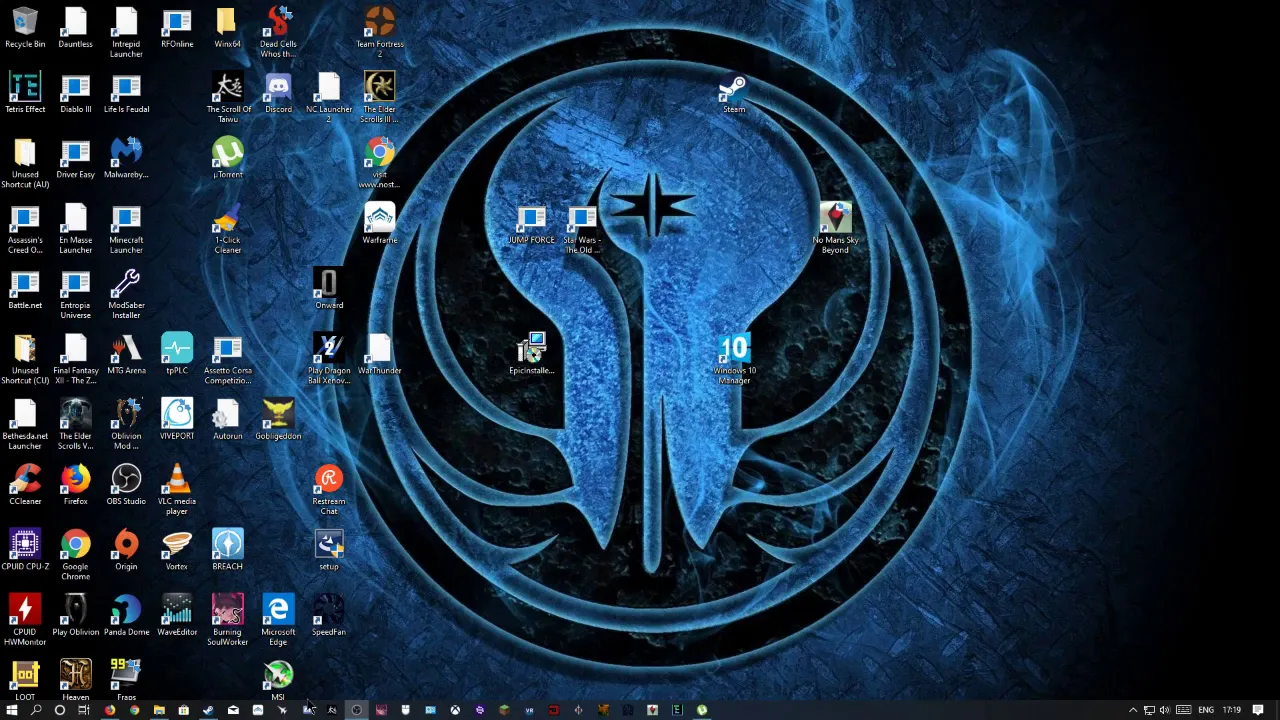Launch µTorrent from the desktop
This screenshot has height=720, width=1280.
[x=227, y=158]
